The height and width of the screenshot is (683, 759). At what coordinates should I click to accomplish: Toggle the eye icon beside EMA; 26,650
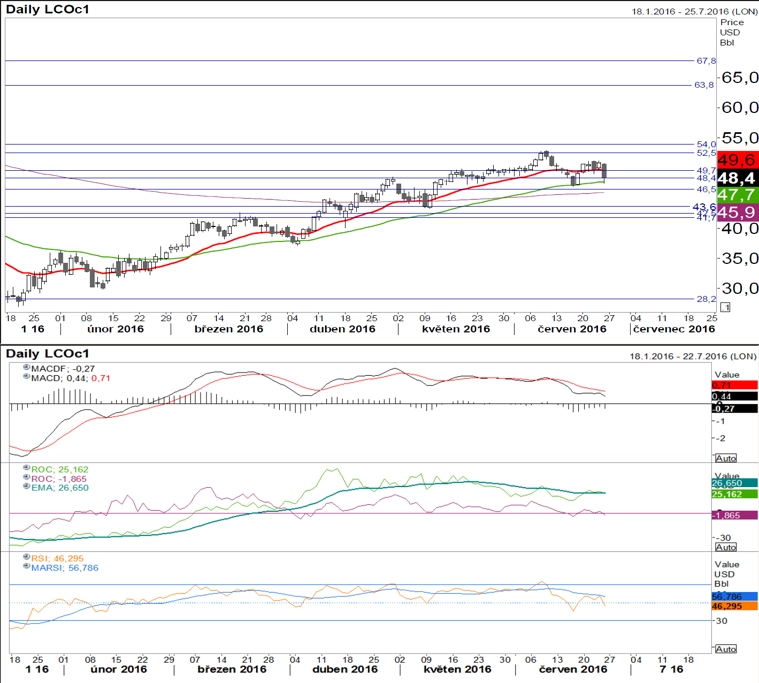tap(27, 486)
